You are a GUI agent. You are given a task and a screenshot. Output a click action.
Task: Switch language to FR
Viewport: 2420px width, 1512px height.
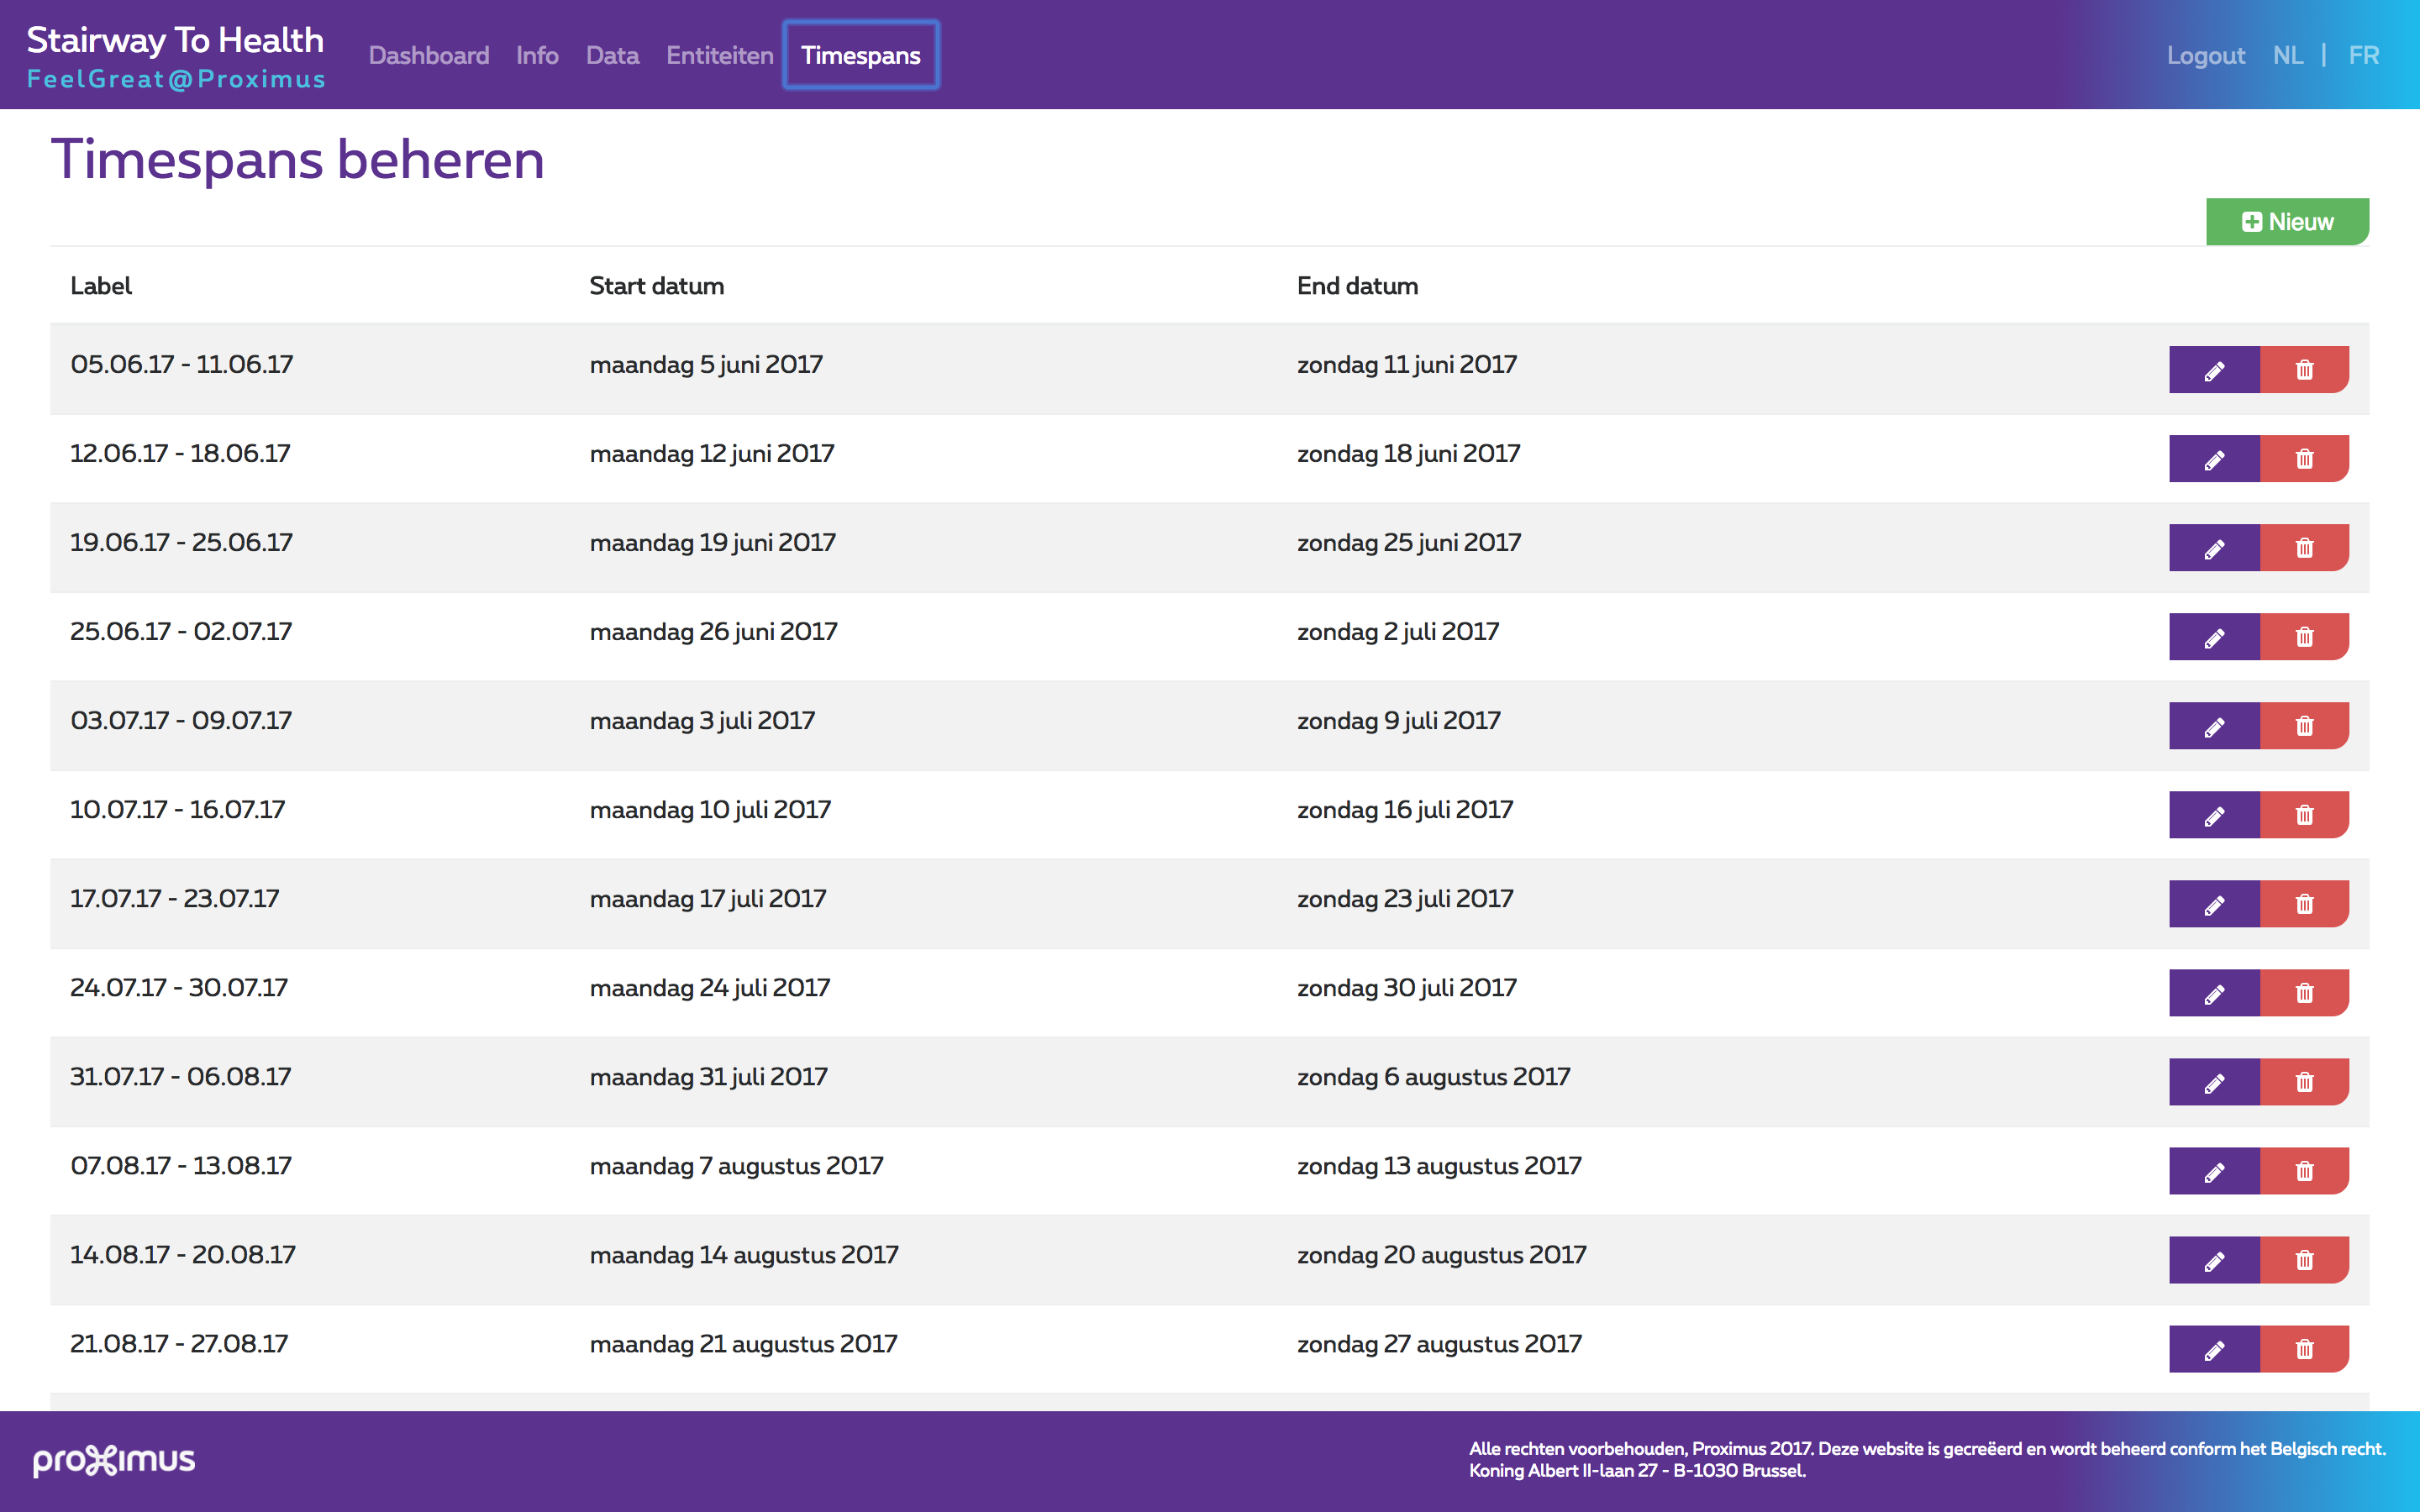point(2364,55)
